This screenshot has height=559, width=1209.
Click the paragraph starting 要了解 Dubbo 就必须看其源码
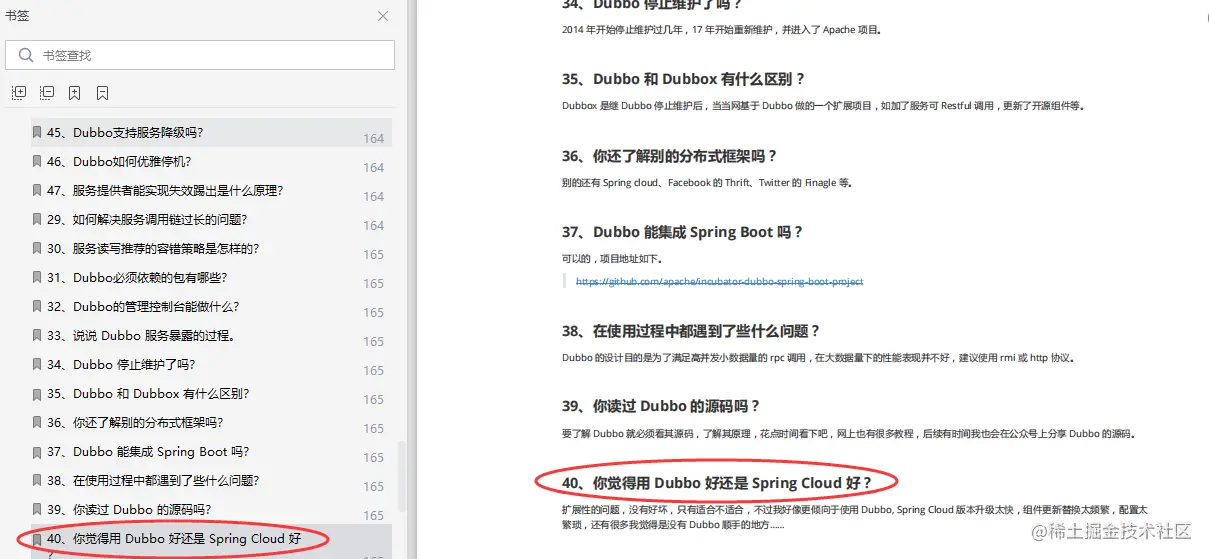pyautogui.click(x=849, y=434)
